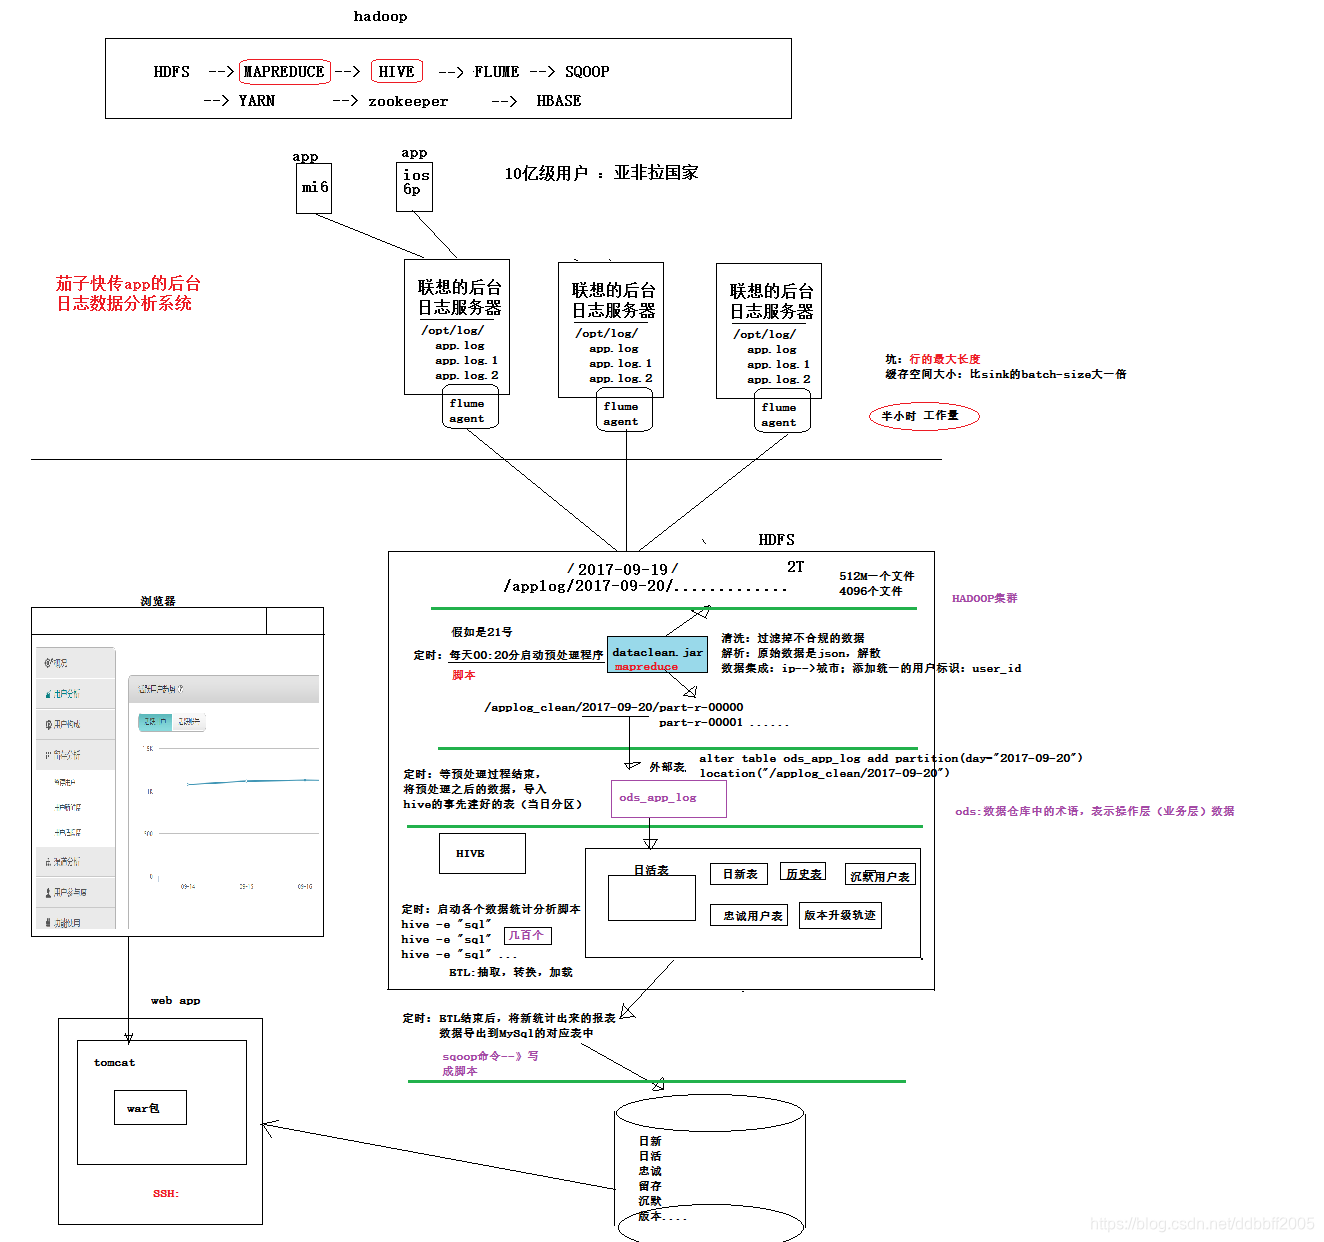Image resolution: width=1324 pixels, height=1242 pixels.
Task: Click the 缓存空间大小 note
Action: (x=1006, y=374)
